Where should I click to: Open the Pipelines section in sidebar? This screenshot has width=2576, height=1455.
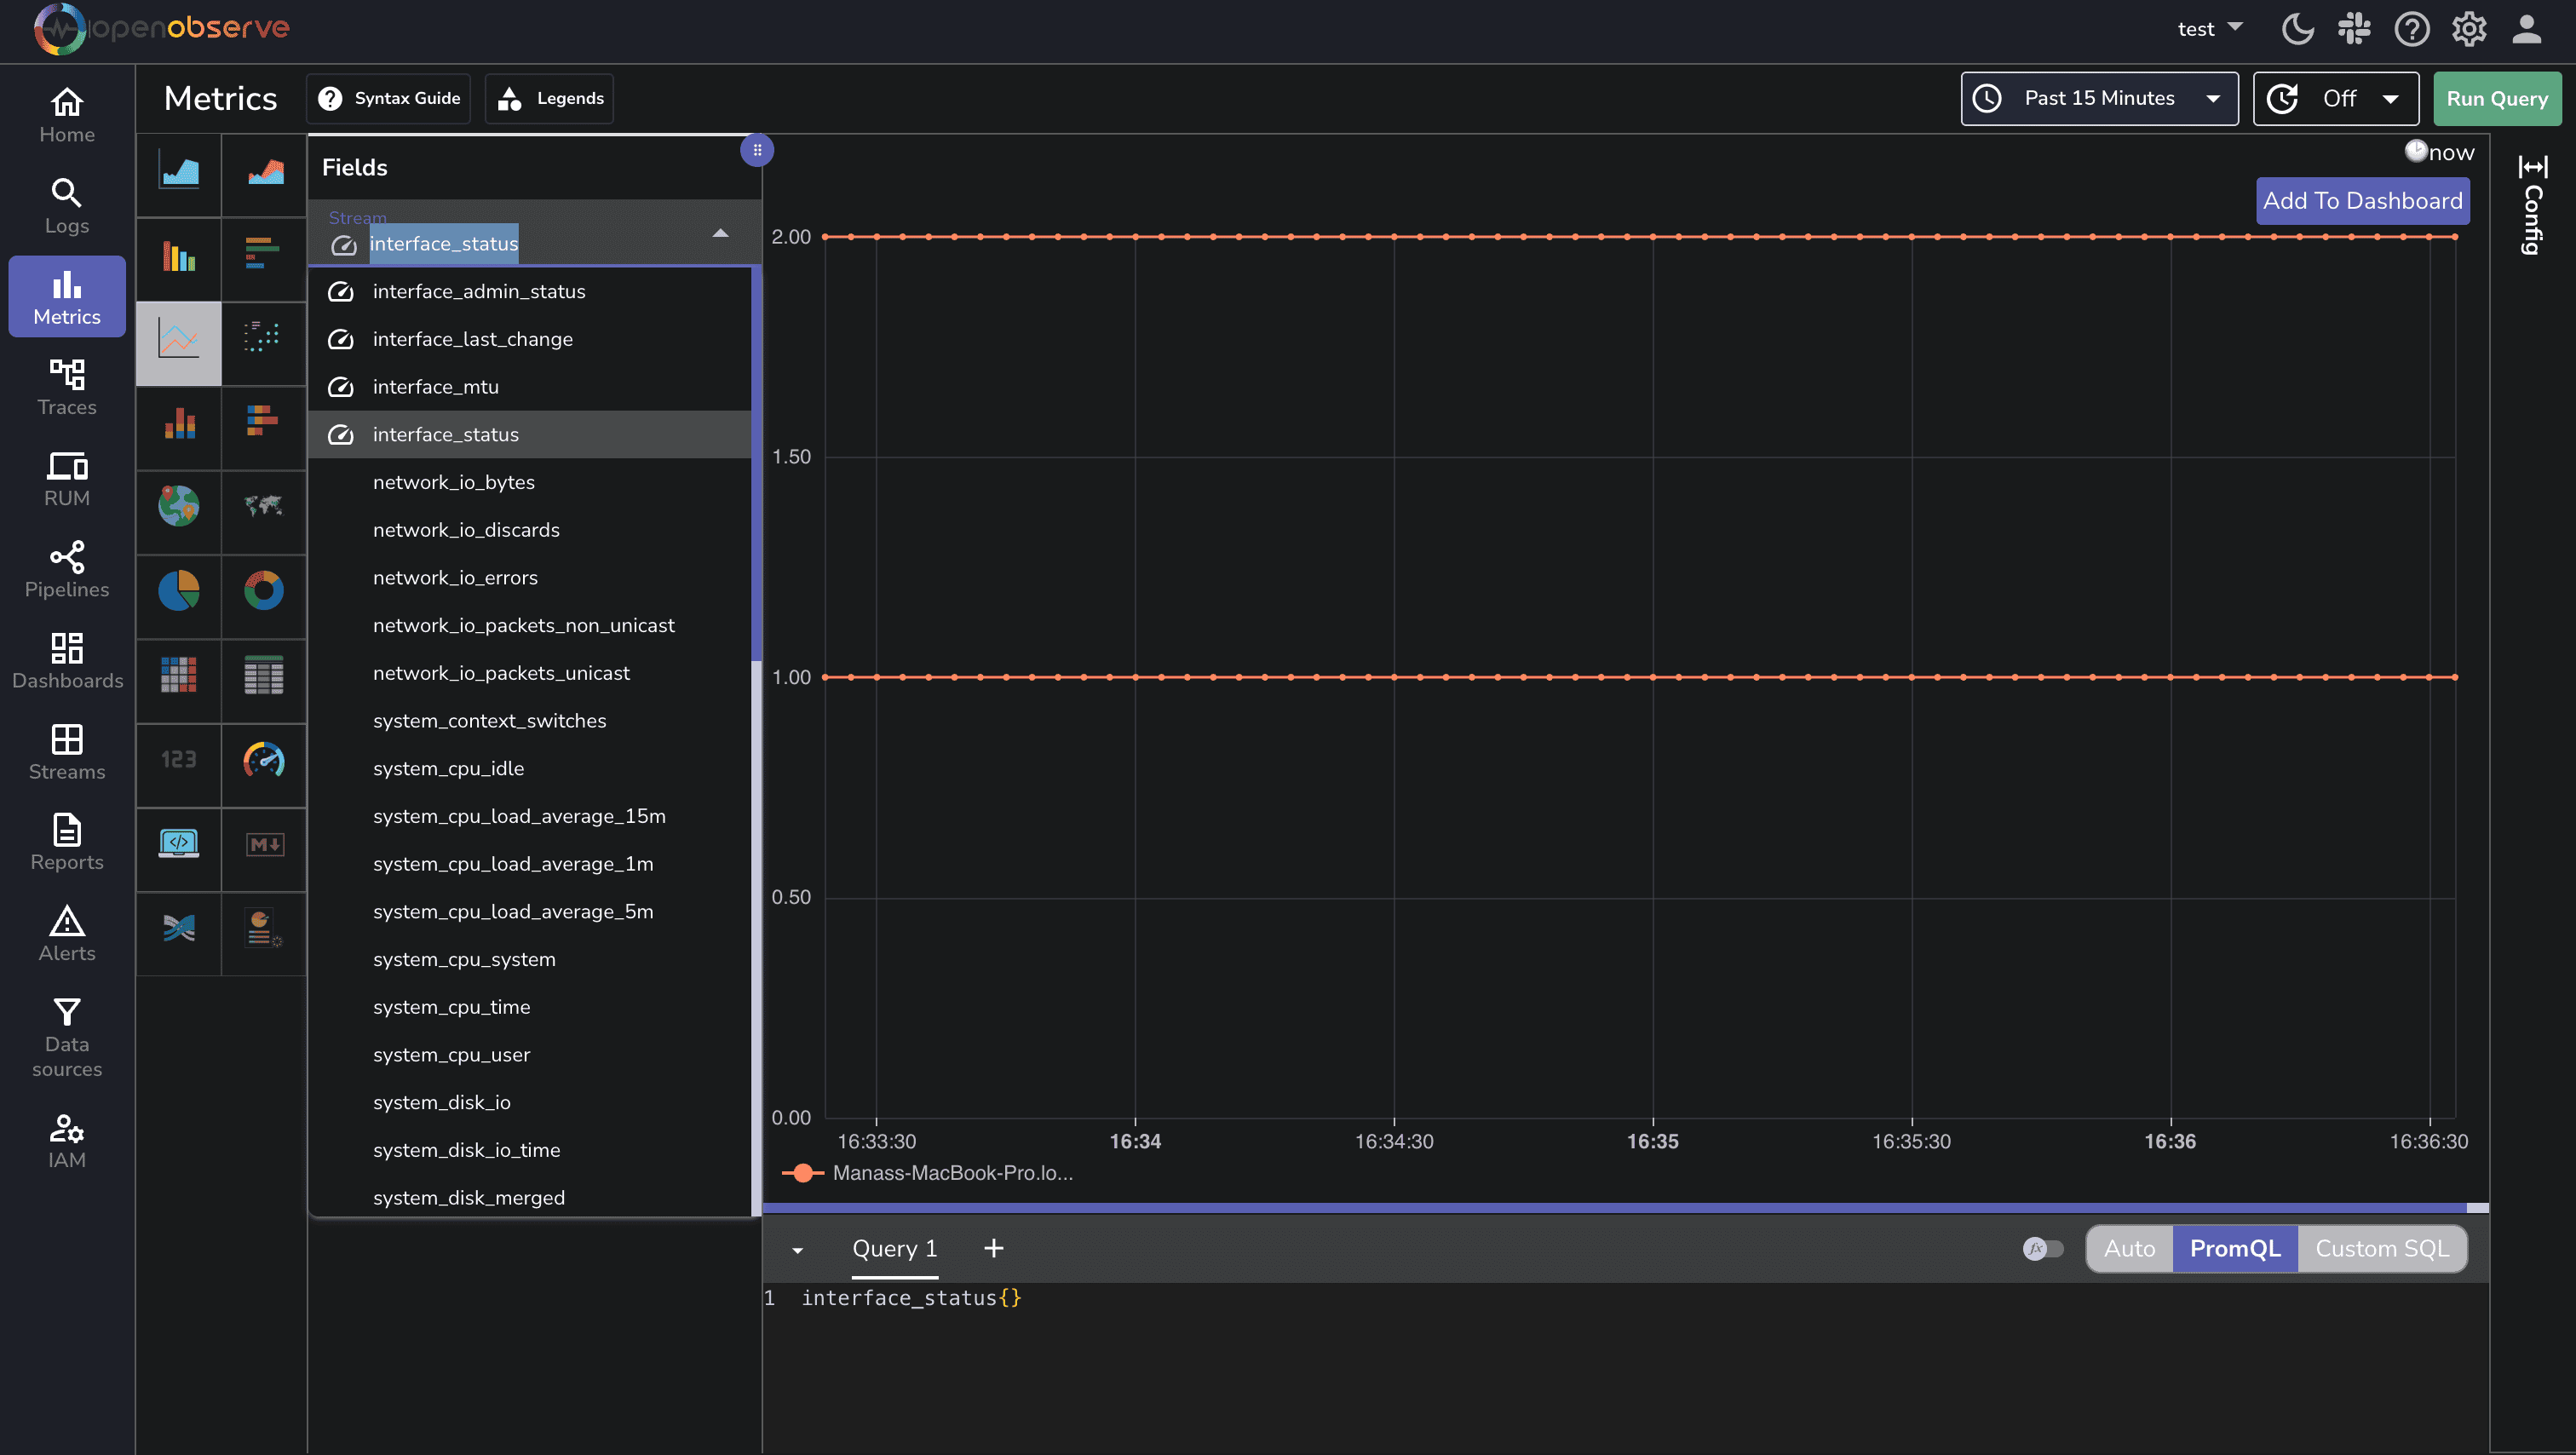67,570
